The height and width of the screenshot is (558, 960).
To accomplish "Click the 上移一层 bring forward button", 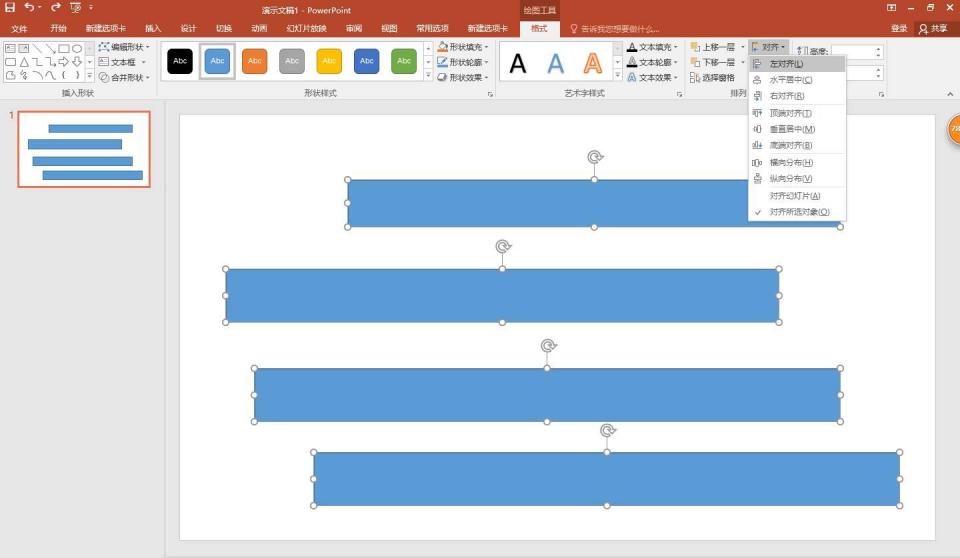I will tap(713, 47).
